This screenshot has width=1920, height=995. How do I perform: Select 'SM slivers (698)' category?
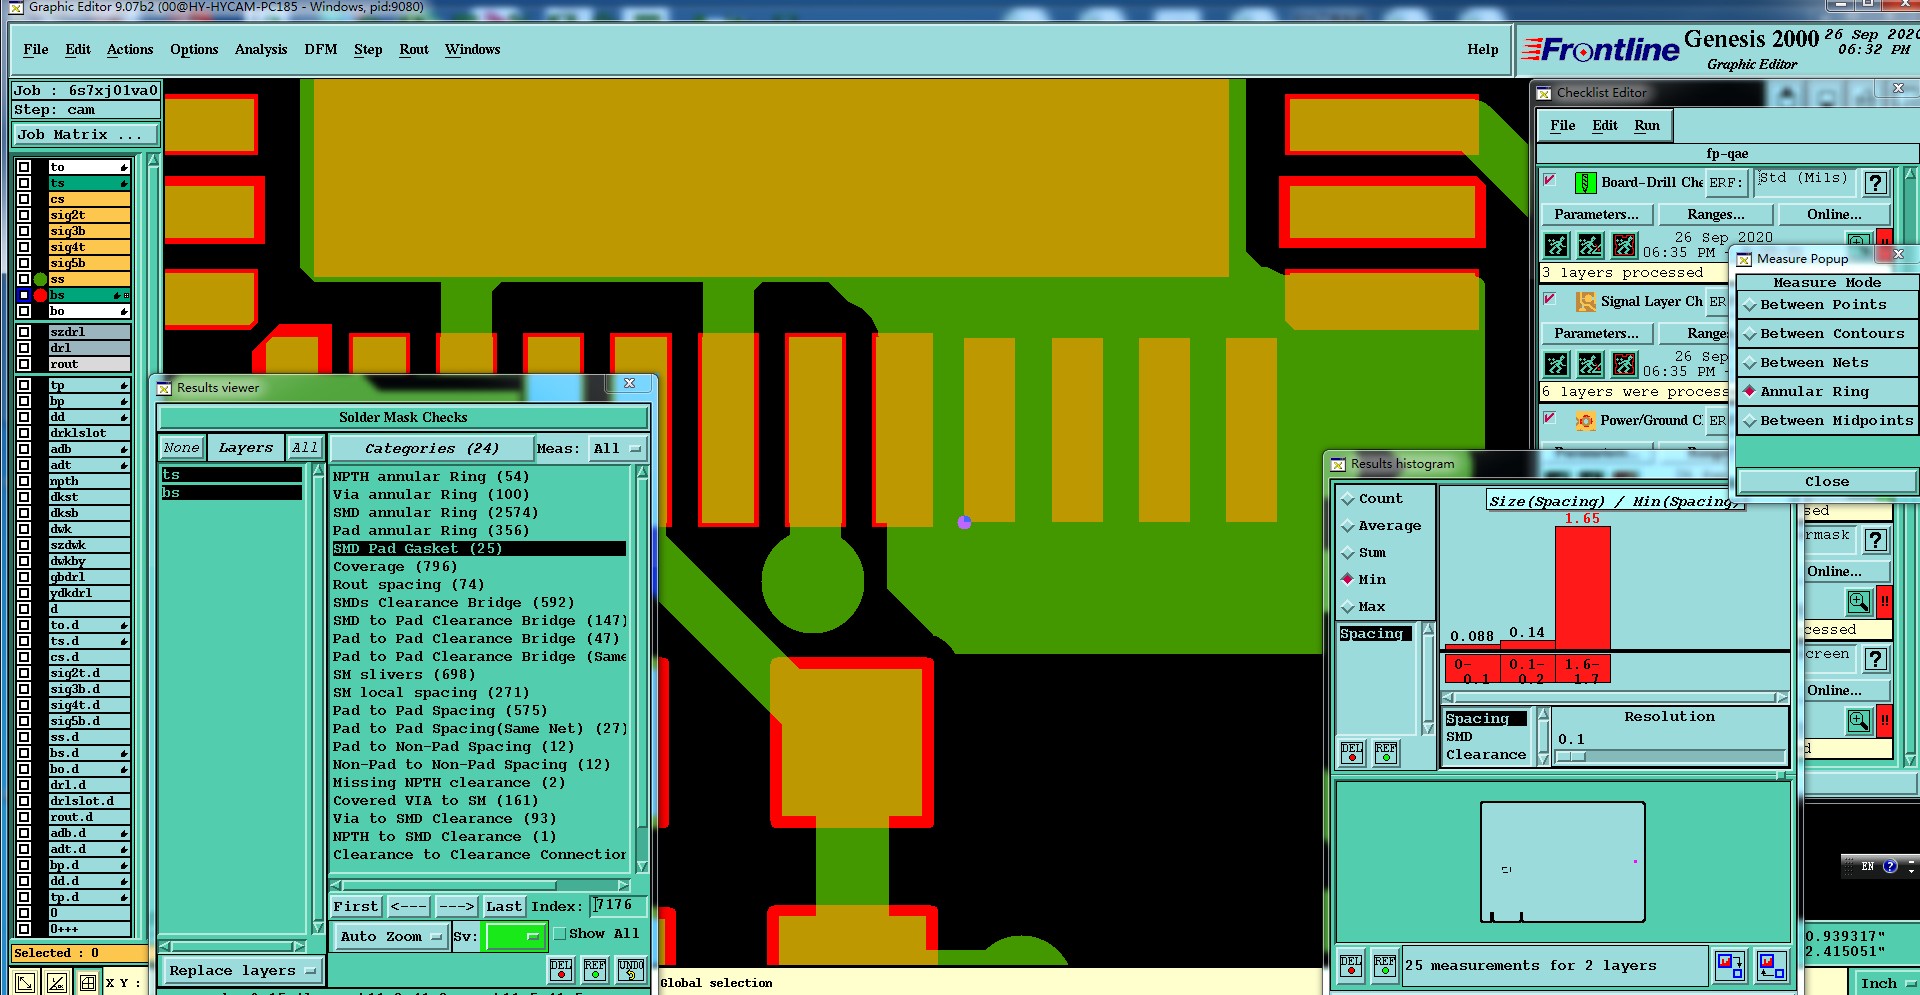(x=404, y=674)
